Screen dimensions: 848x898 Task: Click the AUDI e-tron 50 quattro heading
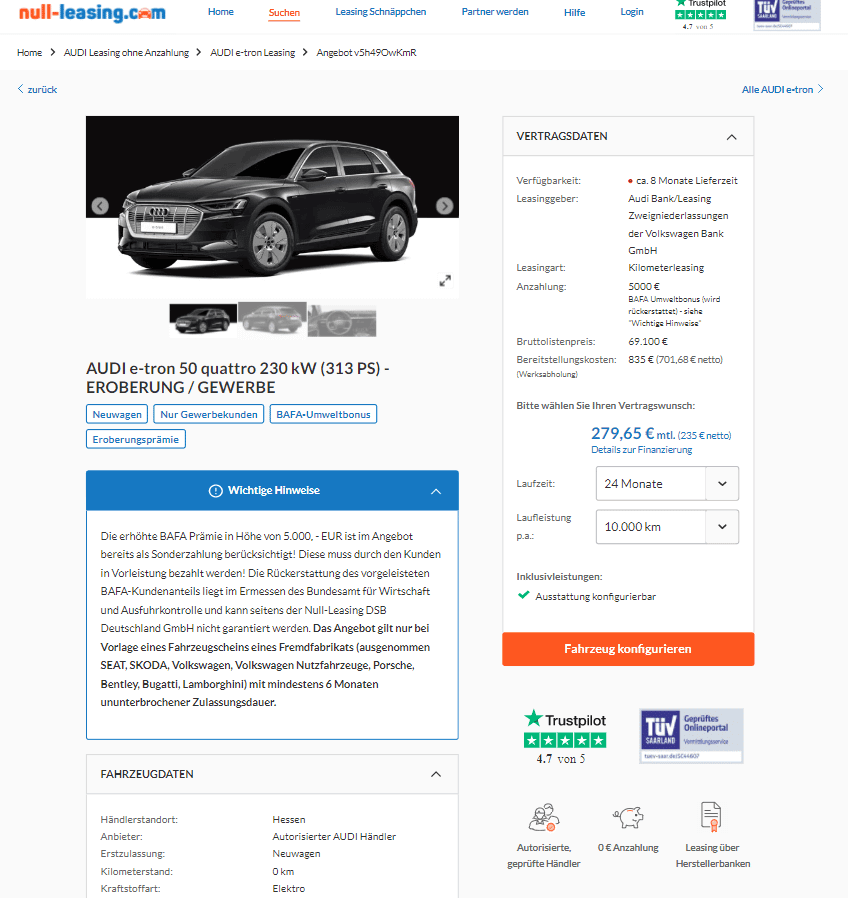point(238,378)
